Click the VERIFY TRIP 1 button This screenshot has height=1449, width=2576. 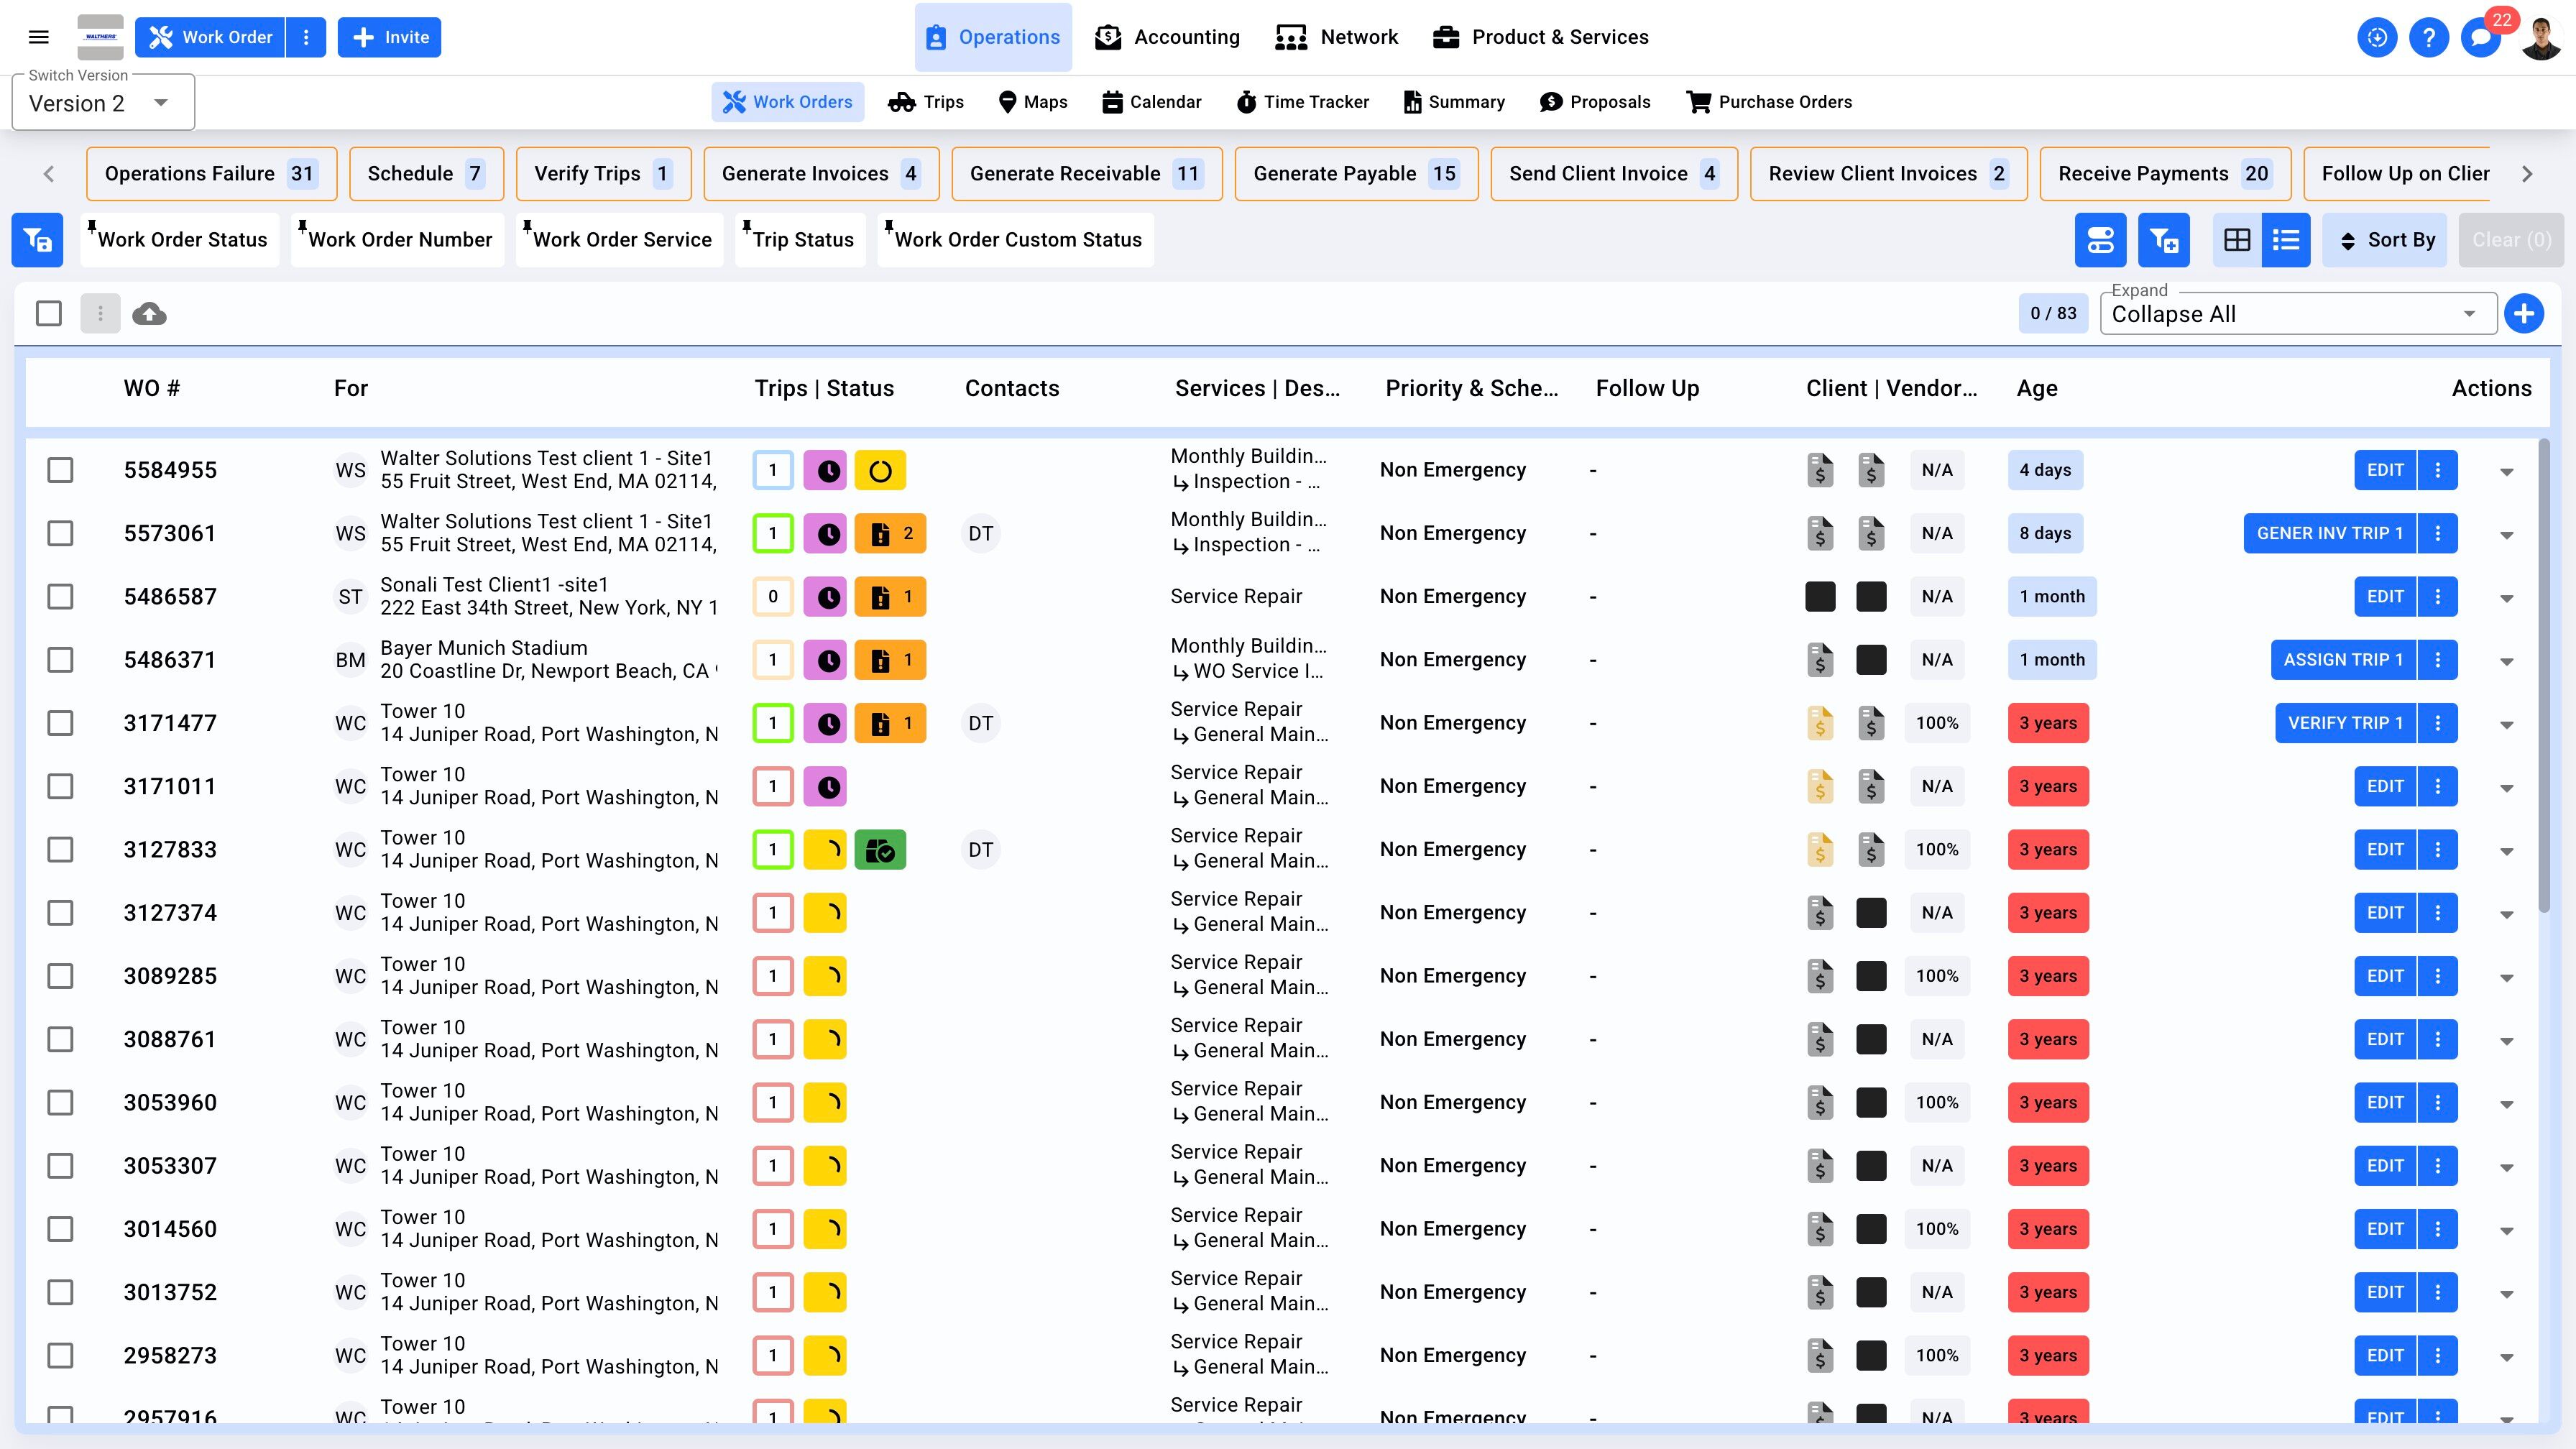(x=2344, y=723)
